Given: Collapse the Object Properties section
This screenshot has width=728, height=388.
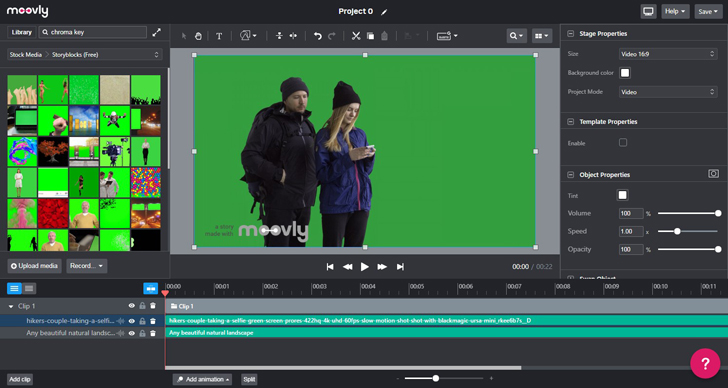Looking at the screenshot, I should tap(571, 175).
